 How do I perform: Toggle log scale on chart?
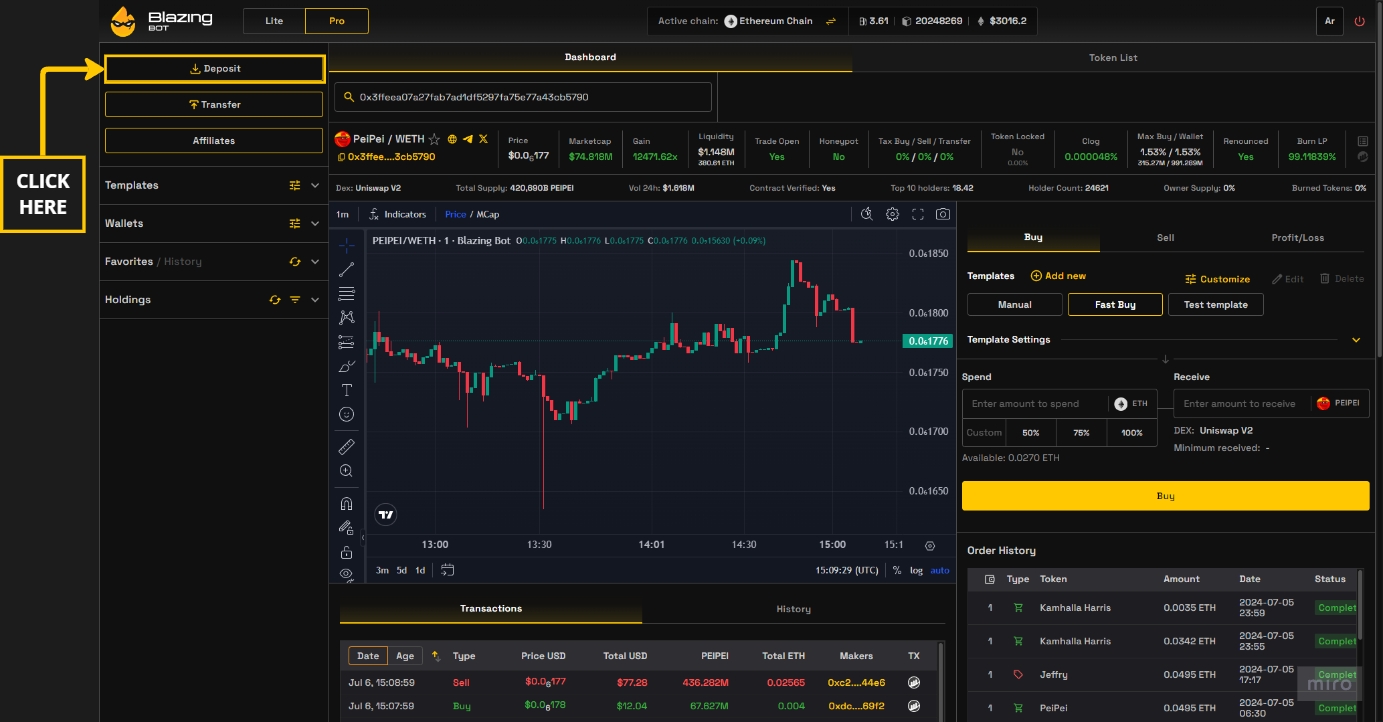916,570
